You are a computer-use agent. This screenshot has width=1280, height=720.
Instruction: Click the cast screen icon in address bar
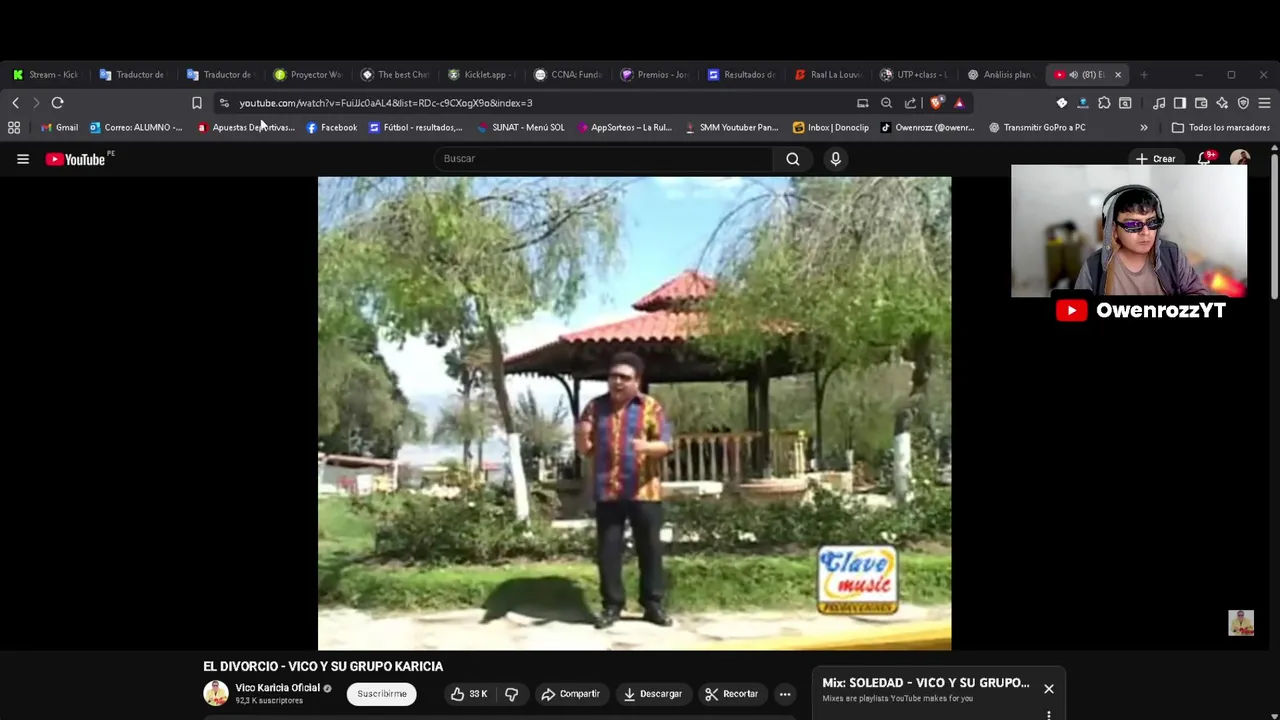point(862,103)
